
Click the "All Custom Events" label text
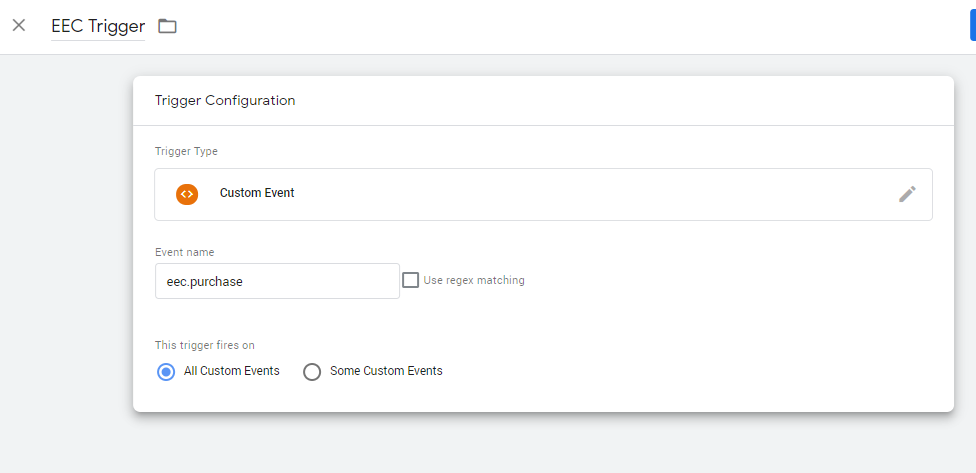[x=232, y=371]
